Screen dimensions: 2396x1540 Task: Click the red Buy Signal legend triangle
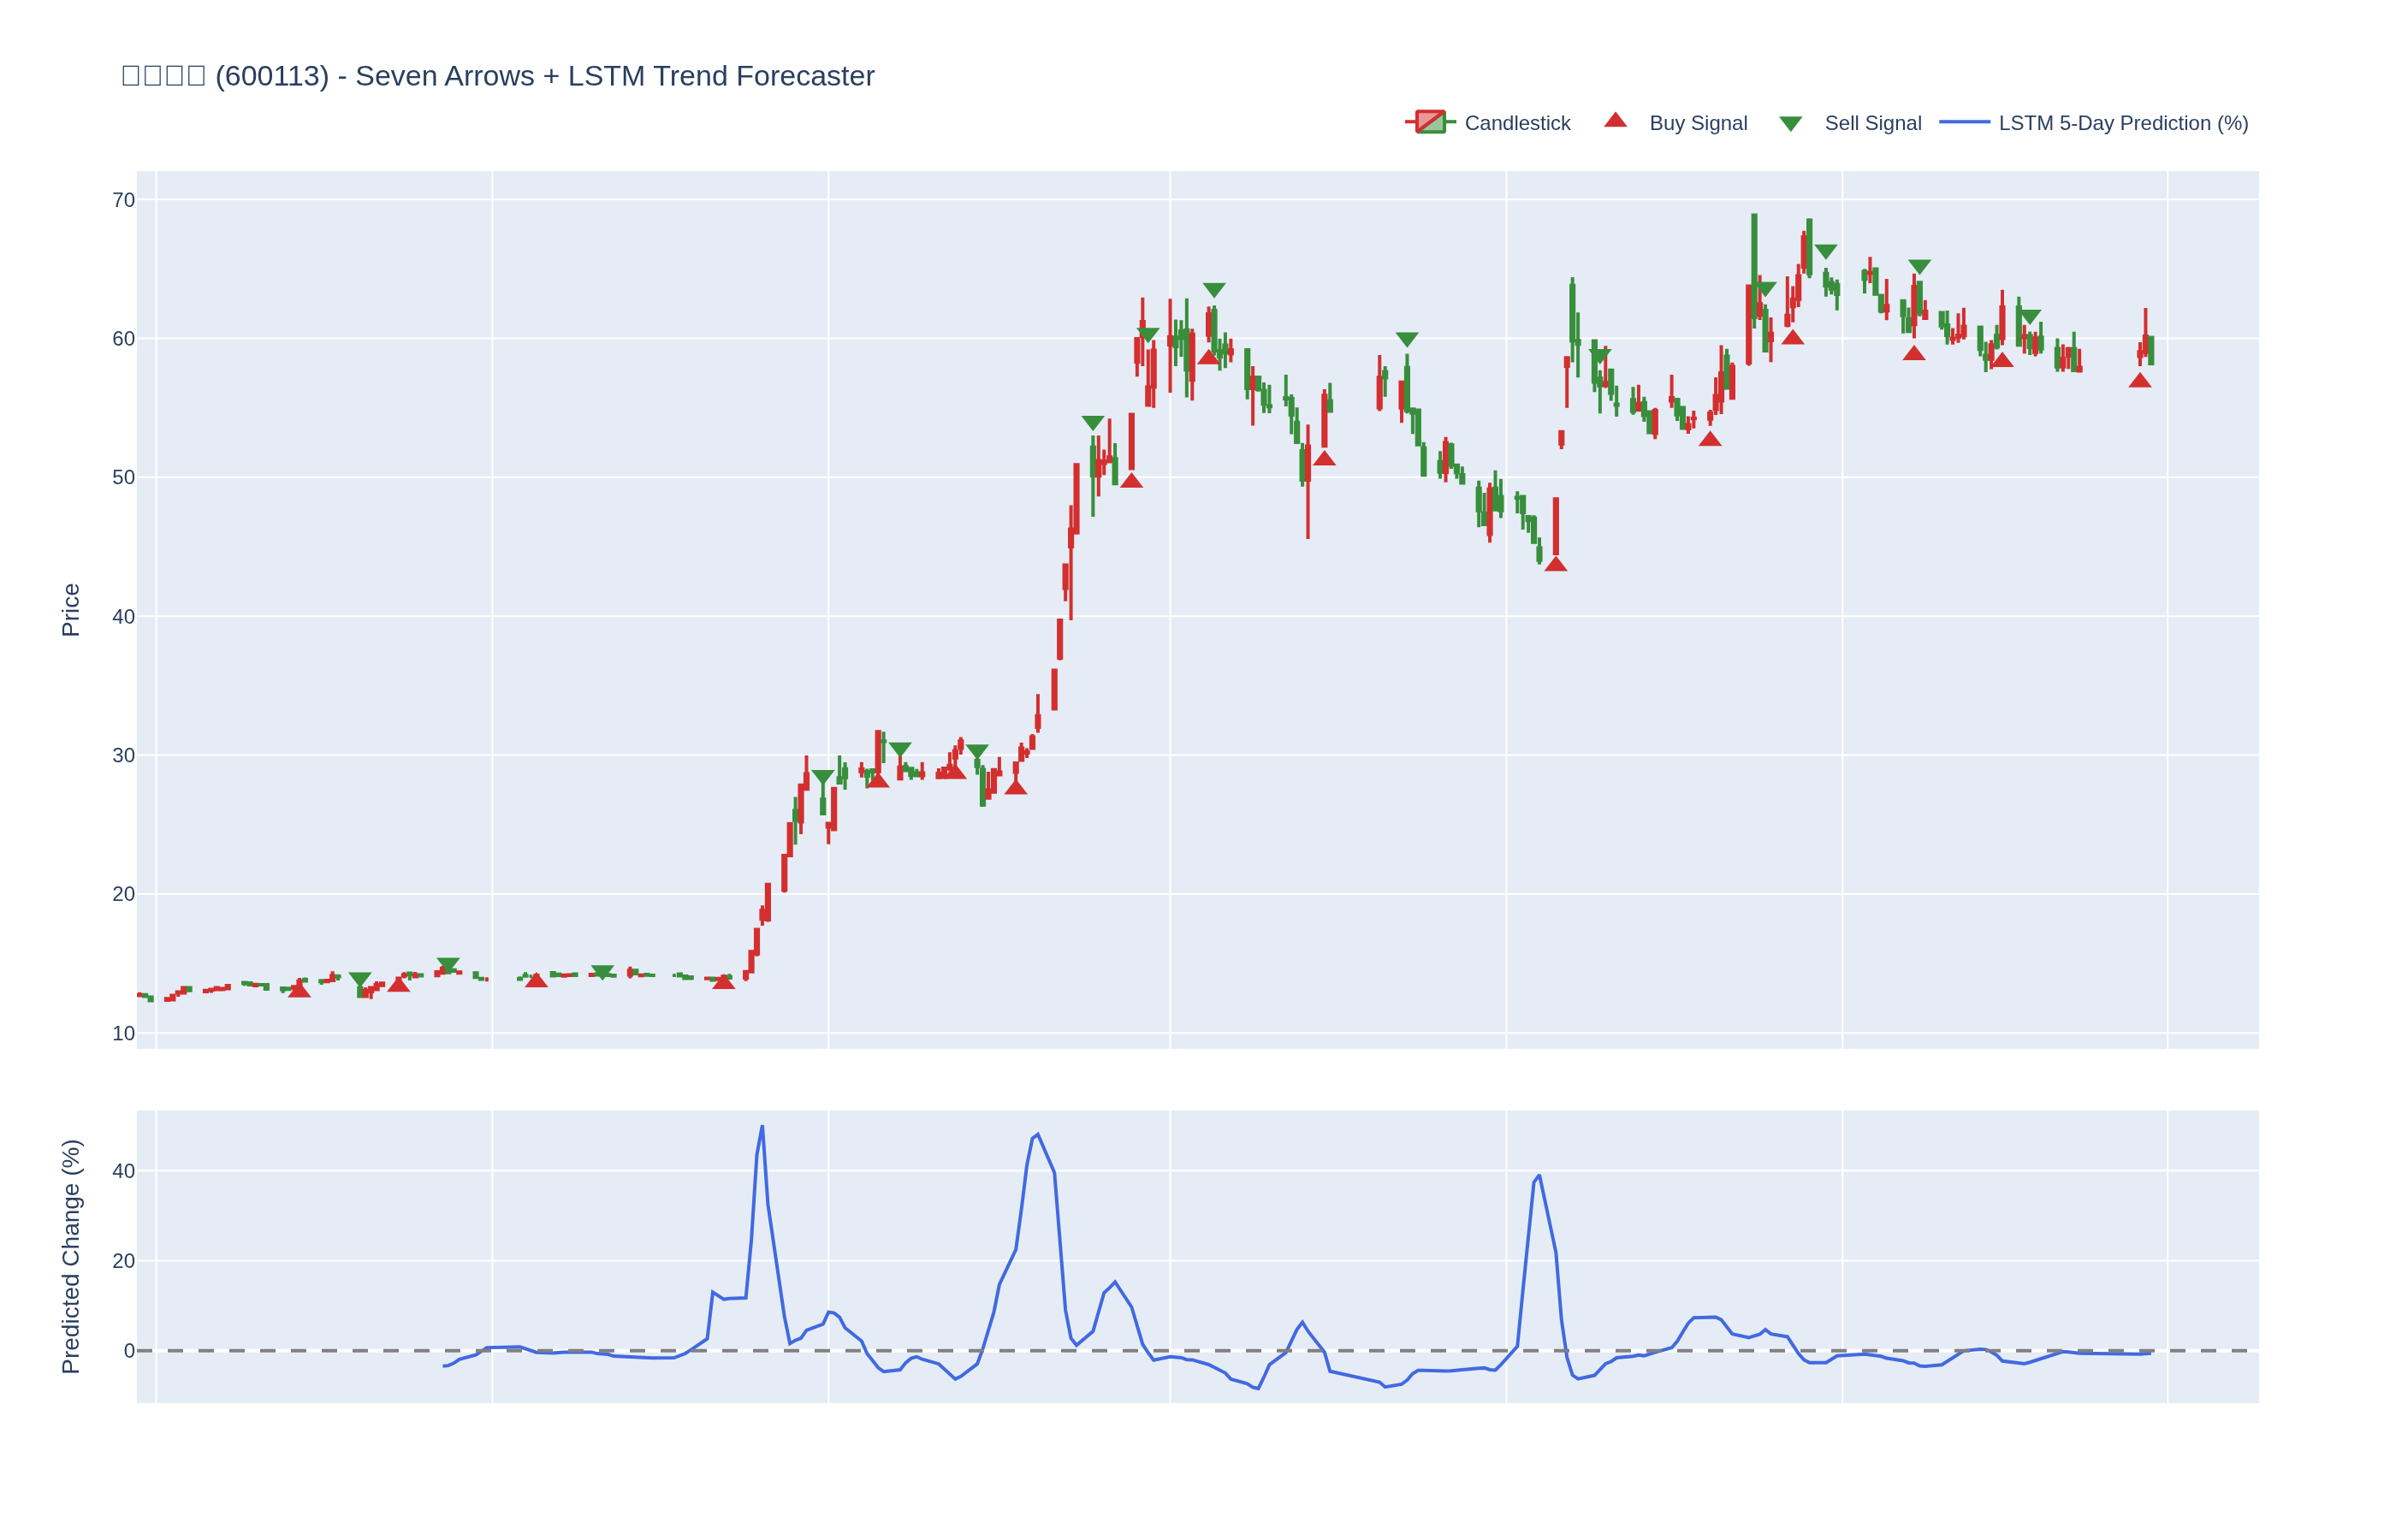[x=1615, y=121]
